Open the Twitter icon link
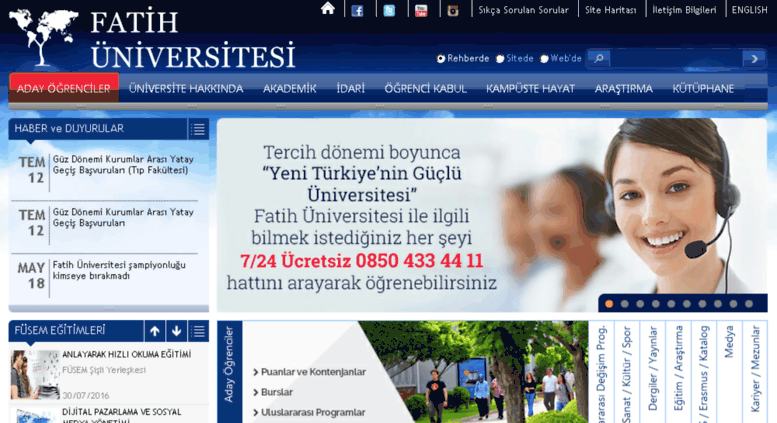The width and height of the screenshot is (777, 423). point(389,10)
